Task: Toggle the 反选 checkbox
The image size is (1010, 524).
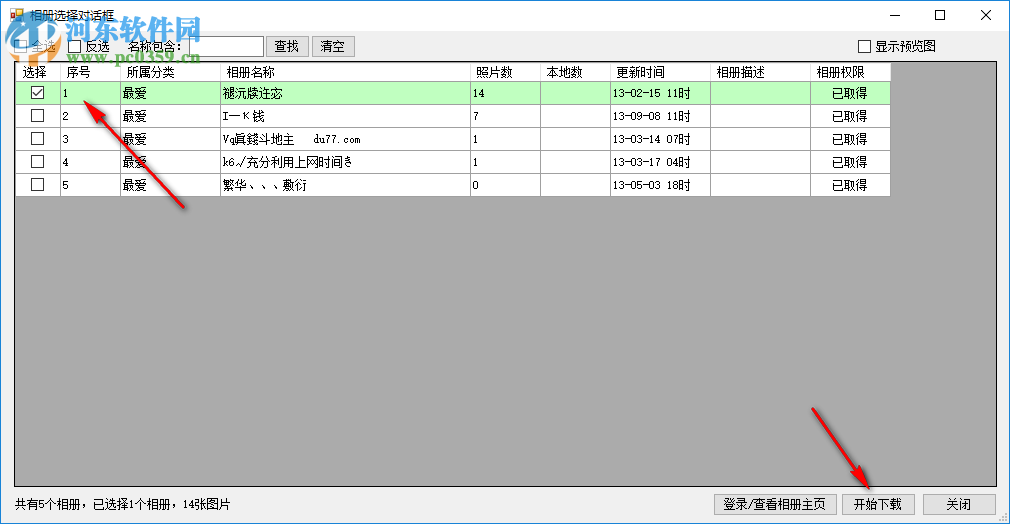Action: point(75,46)
